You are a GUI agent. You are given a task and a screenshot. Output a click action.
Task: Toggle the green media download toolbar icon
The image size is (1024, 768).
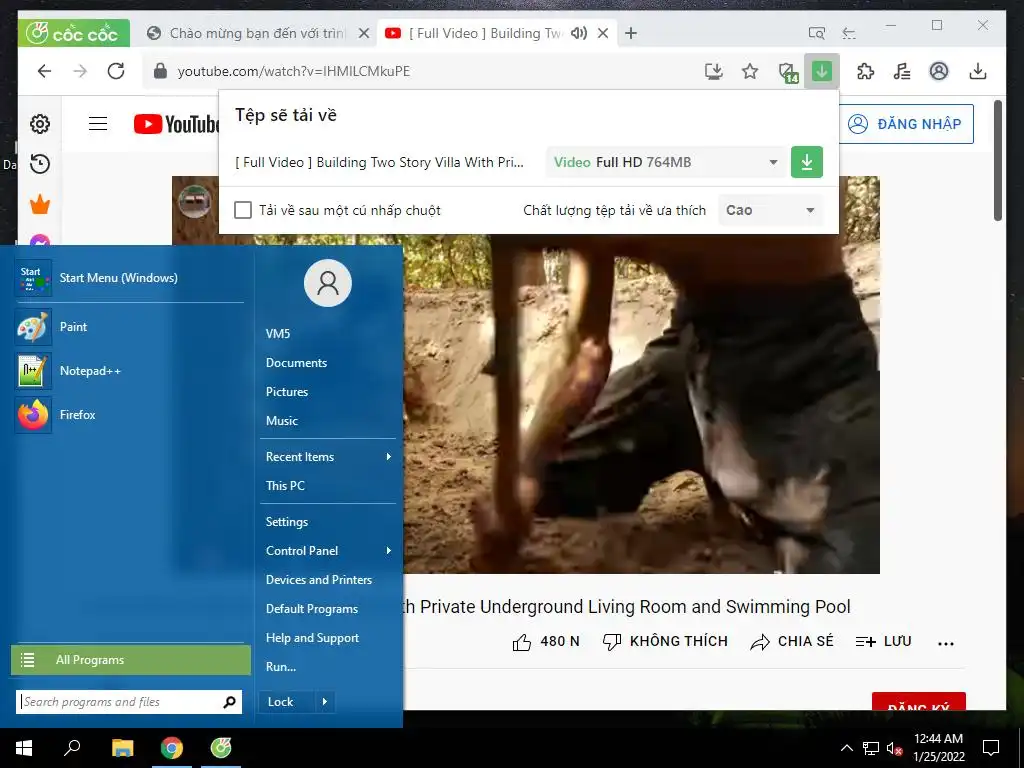[822, 71]
